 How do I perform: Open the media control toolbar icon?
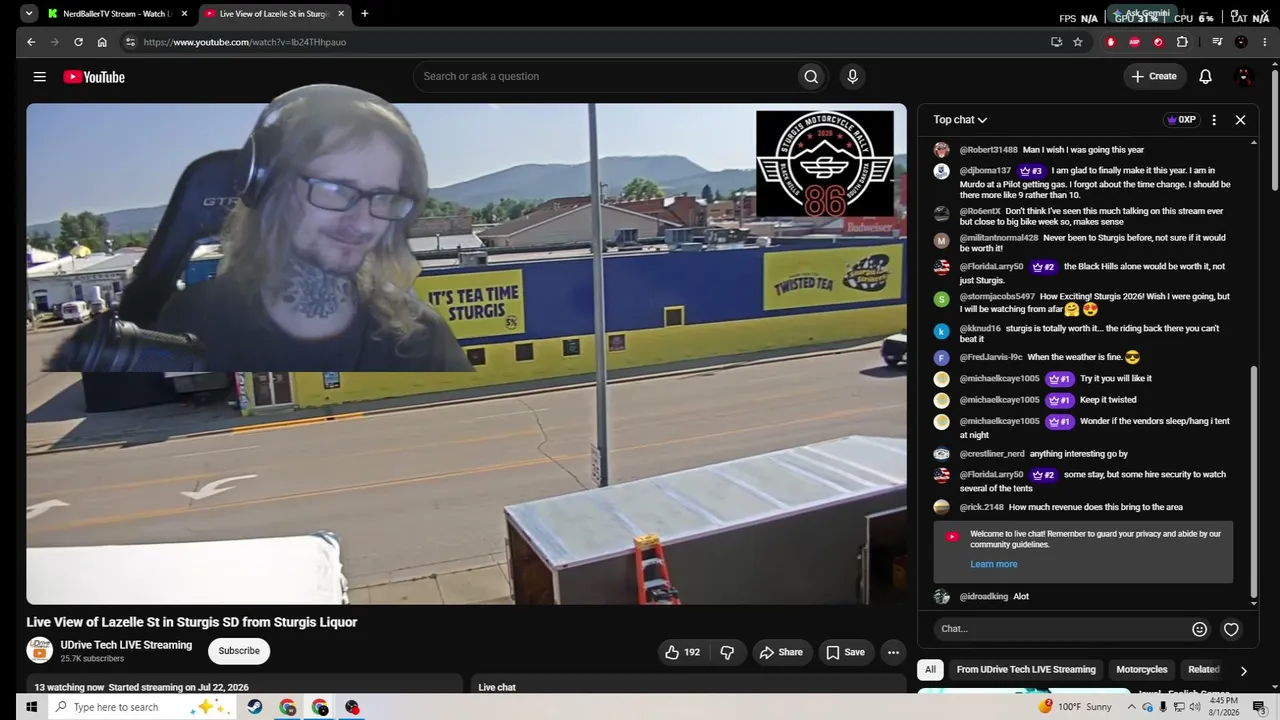coord(1217,42)
